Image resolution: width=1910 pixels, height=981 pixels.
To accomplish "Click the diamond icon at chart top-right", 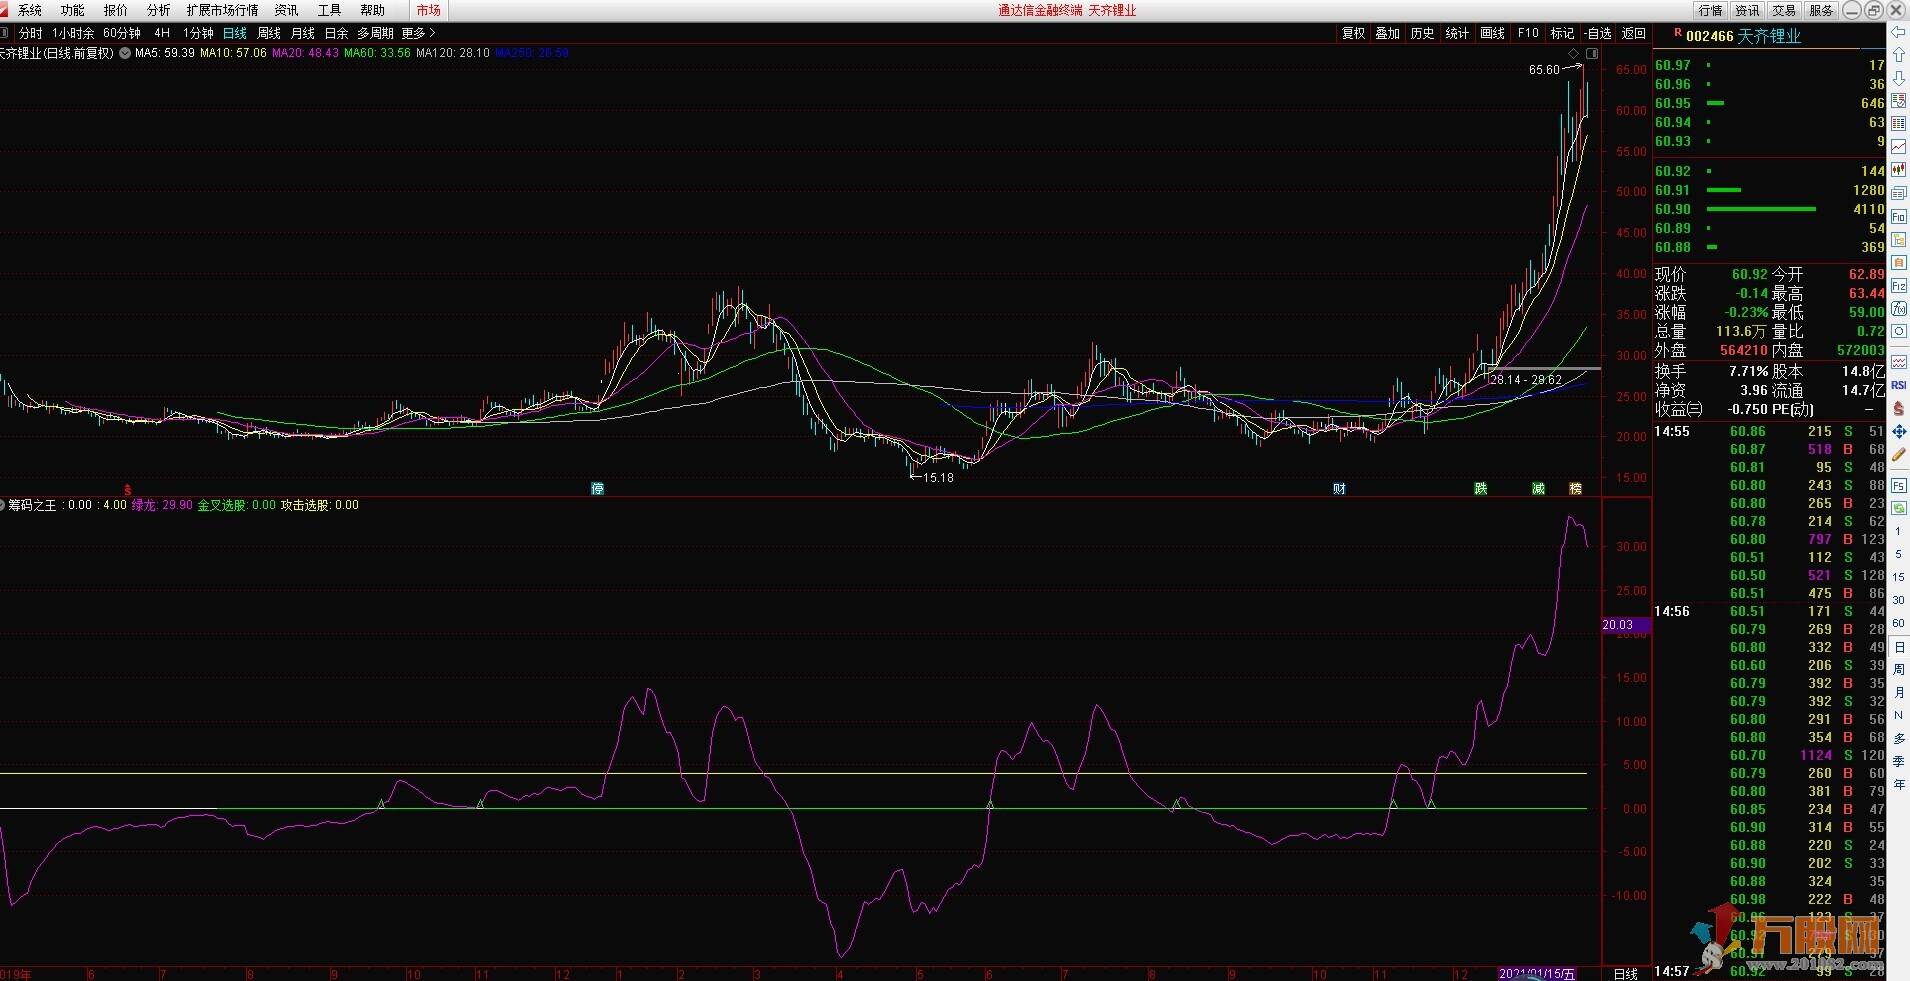I will coord(1574,53).
